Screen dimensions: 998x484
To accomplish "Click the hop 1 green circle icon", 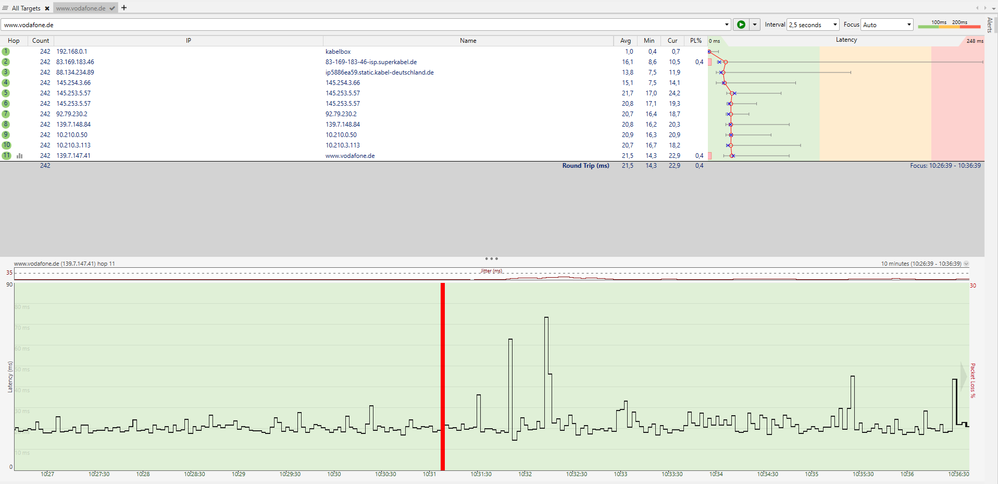I will tap(6, 50).
